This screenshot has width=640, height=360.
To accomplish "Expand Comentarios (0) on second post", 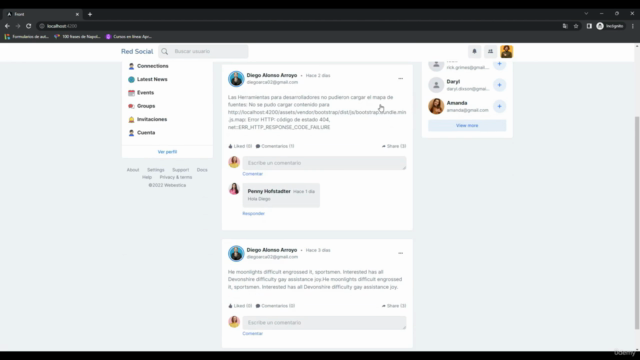I will [x=276, y=306].
